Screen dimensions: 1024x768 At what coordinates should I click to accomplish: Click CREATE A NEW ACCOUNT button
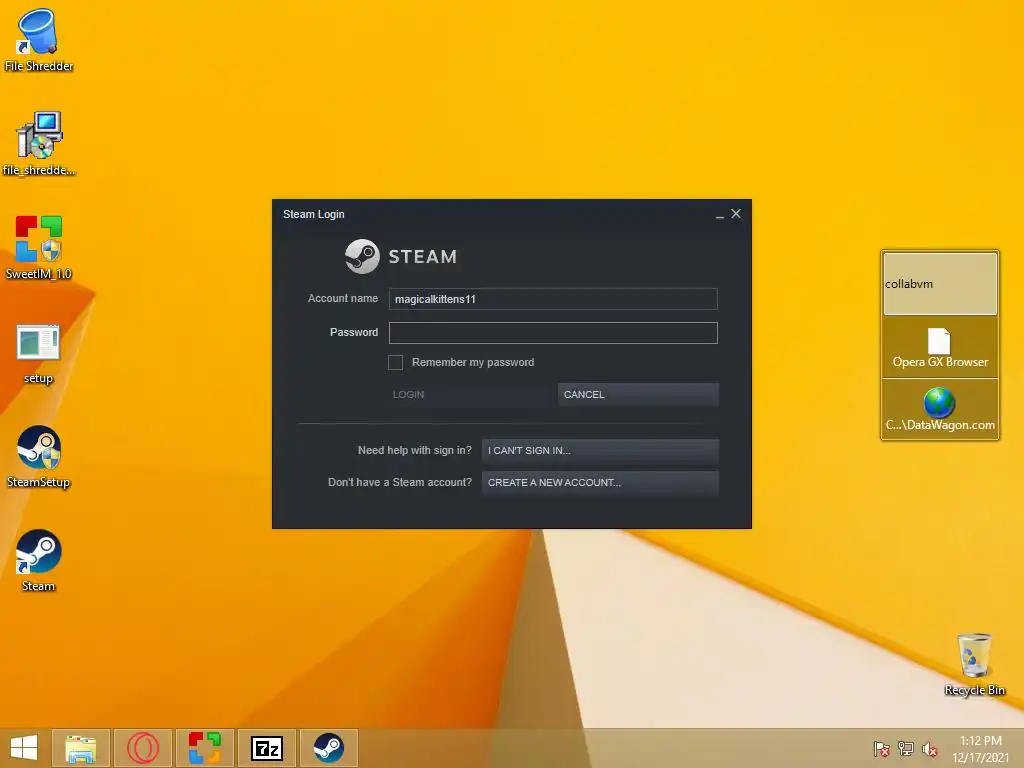tap(600, 483)
